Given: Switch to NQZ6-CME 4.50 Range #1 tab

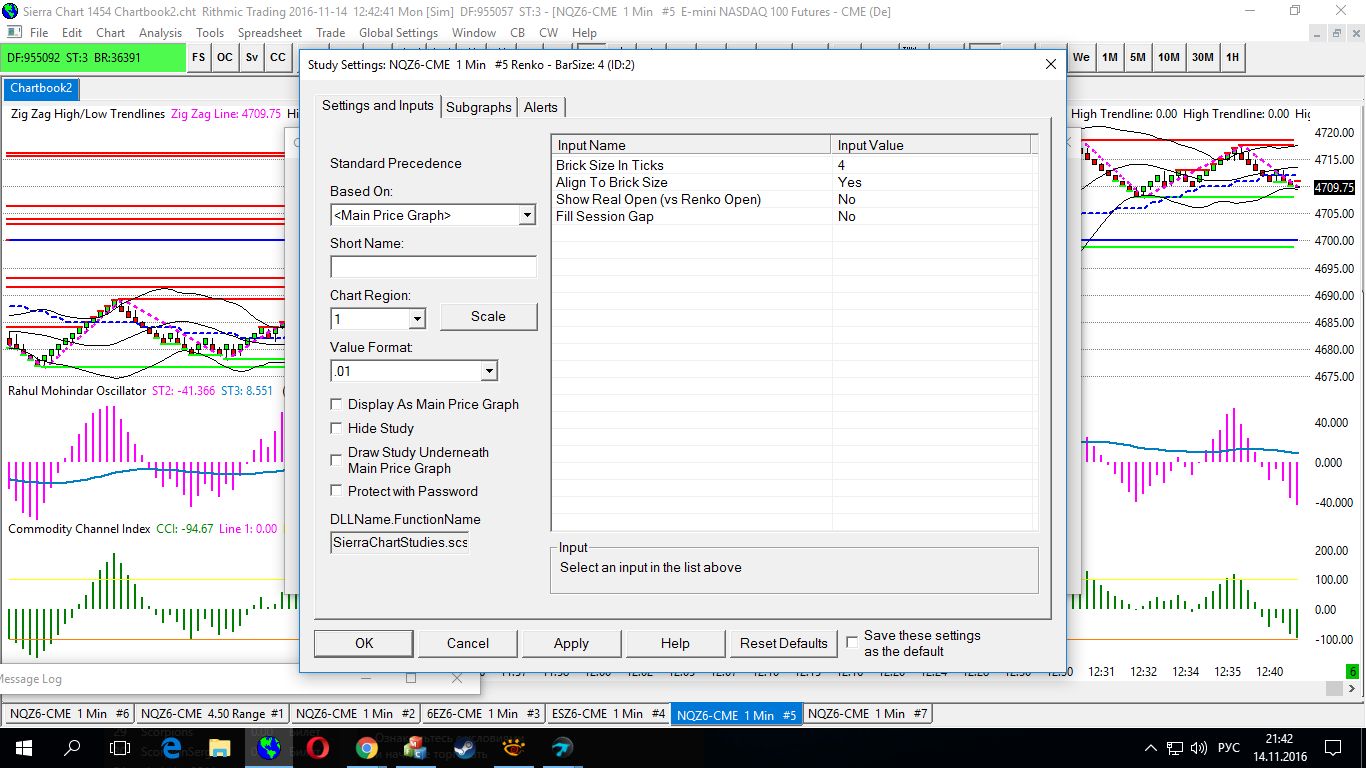Looking at the screenshot, I should pos(212,714).
